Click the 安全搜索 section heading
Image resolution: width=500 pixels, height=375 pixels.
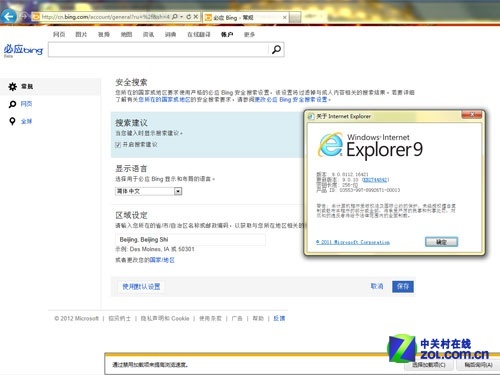pyautogui.click(x=131, y=82)
